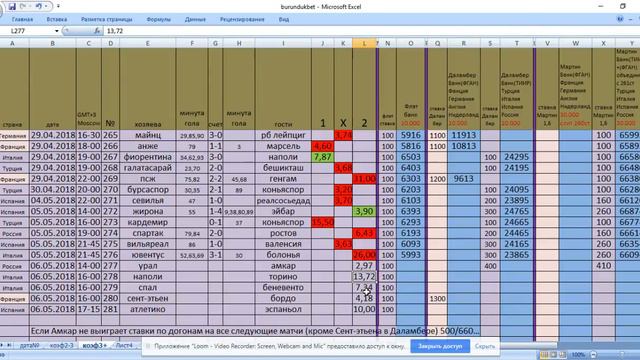
Task: Open the Формулы ribbon tab
Action: point(158,19)
